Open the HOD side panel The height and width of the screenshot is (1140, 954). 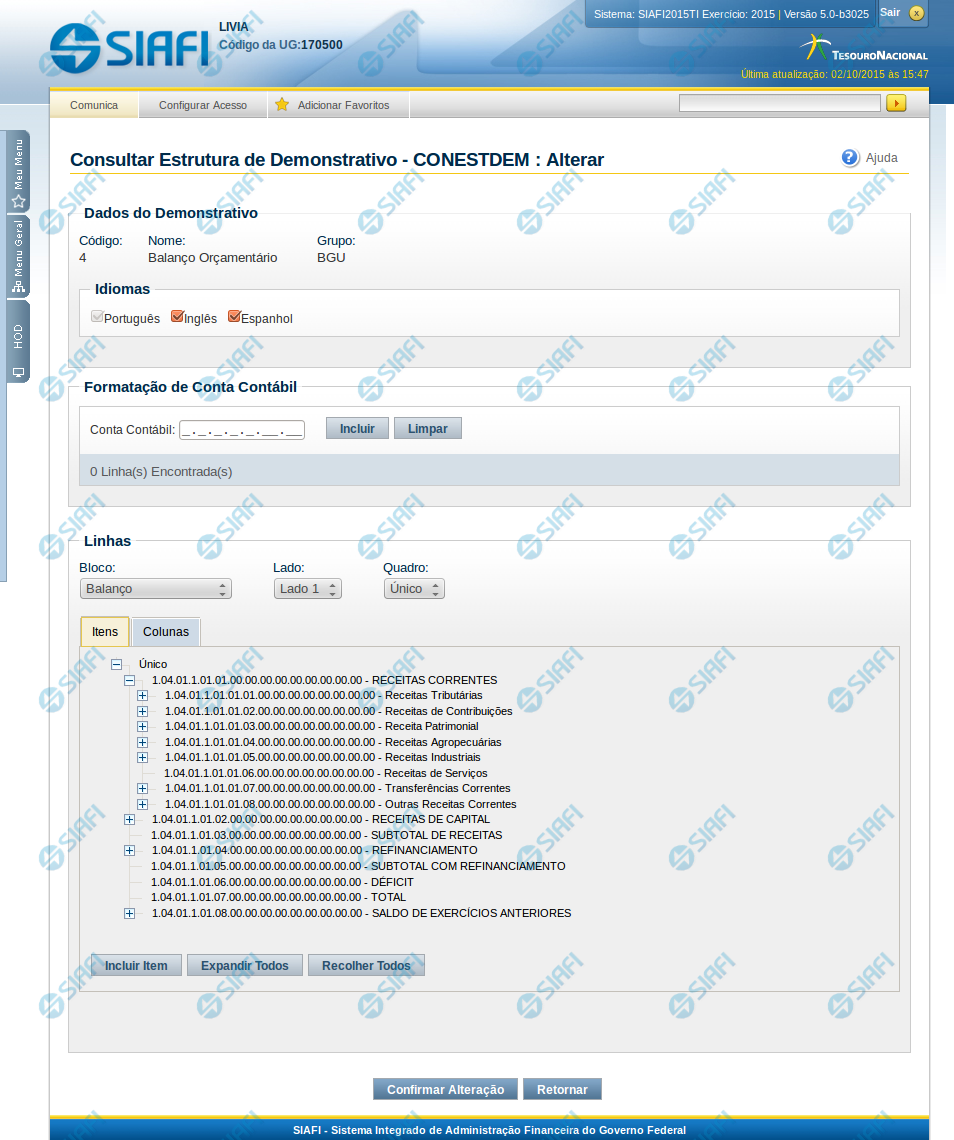point(18,341)
